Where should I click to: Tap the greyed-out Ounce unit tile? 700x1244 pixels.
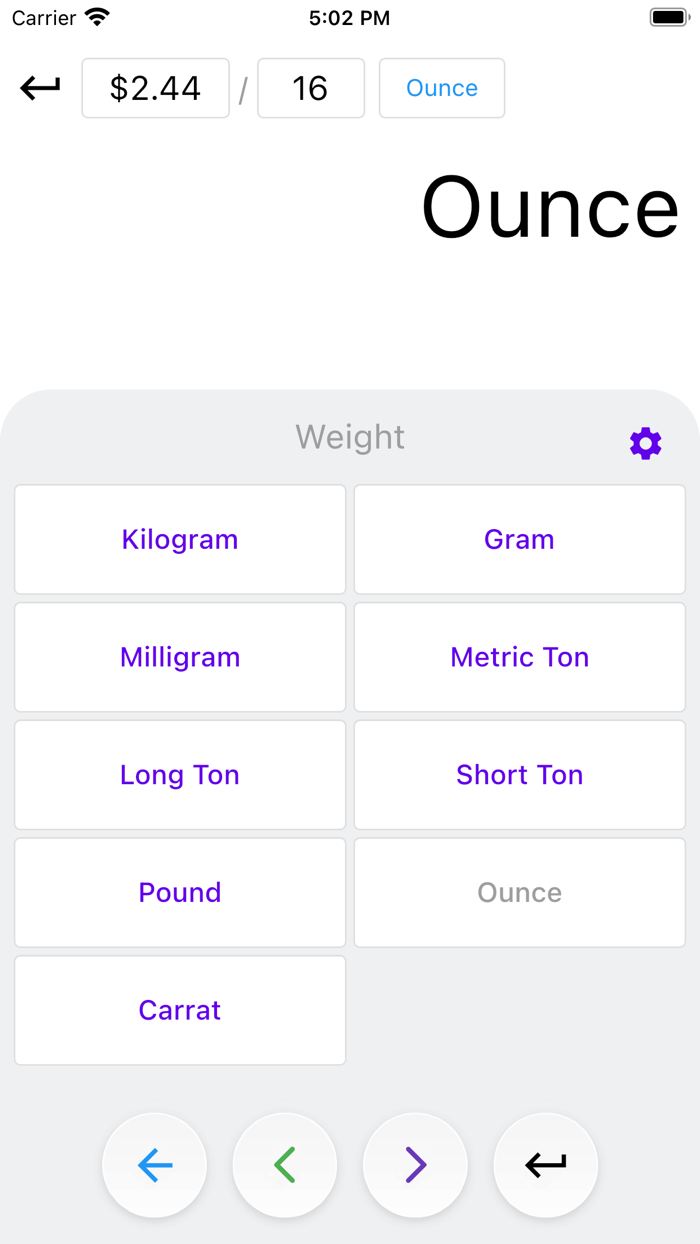[x=519, y=892]
